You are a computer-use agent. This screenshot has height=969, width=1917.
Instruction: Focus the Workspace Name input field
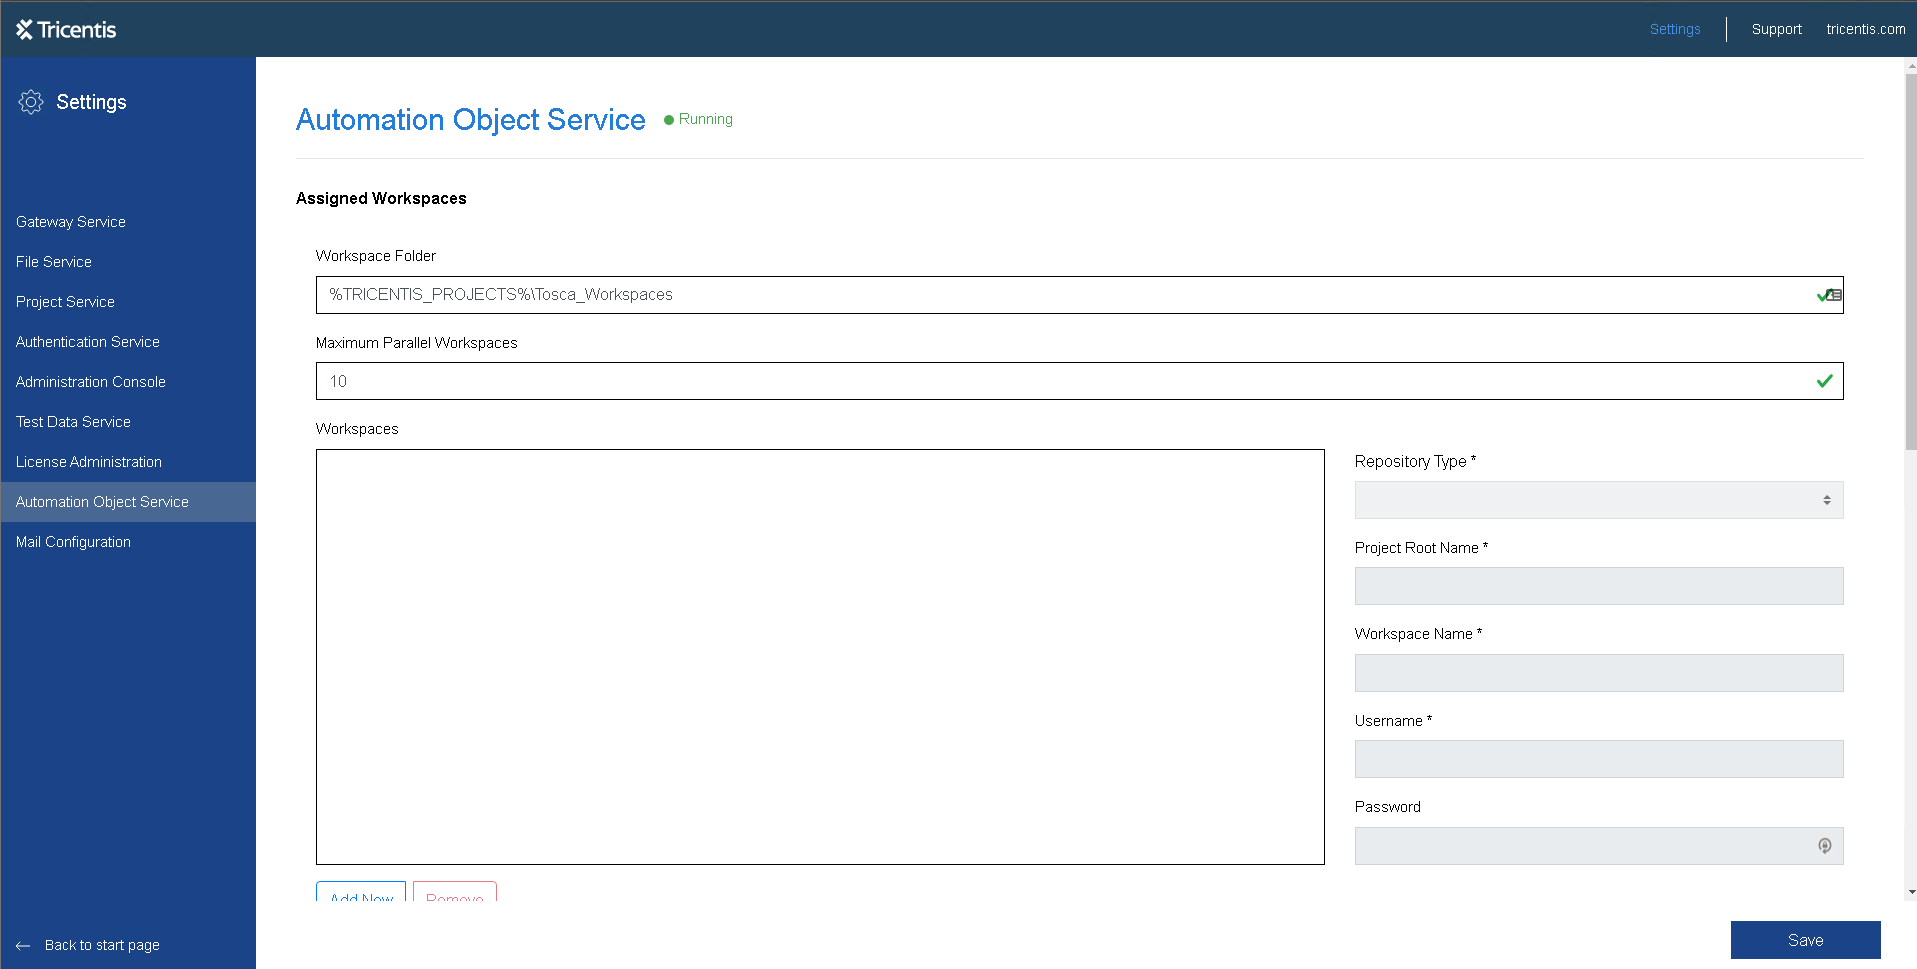click(x=1598, y=673)
